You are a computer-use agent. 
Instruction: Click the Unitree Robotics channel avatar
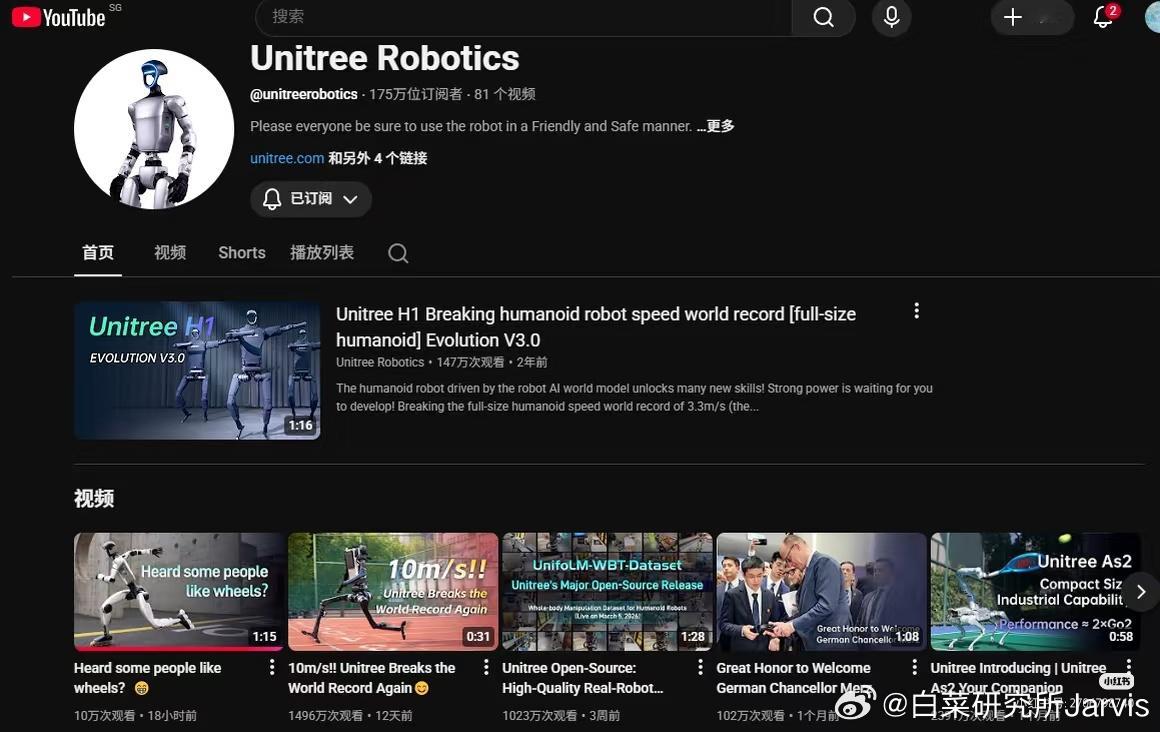pyautogui.click(x=154, y=129)
